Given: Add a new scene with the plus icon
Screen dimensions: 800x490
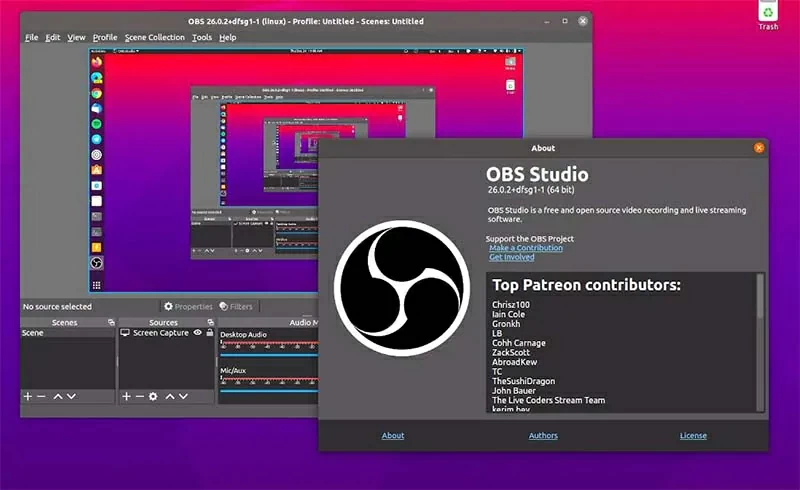Looking at the screenshot, I should pos(28,396).
